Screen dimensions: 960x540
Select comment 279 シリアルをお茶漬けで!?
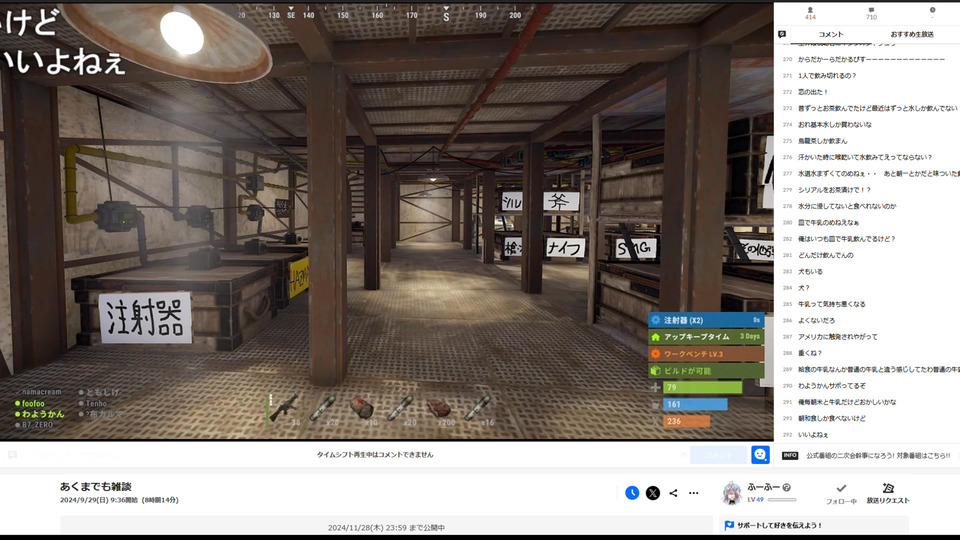[834, 190]
